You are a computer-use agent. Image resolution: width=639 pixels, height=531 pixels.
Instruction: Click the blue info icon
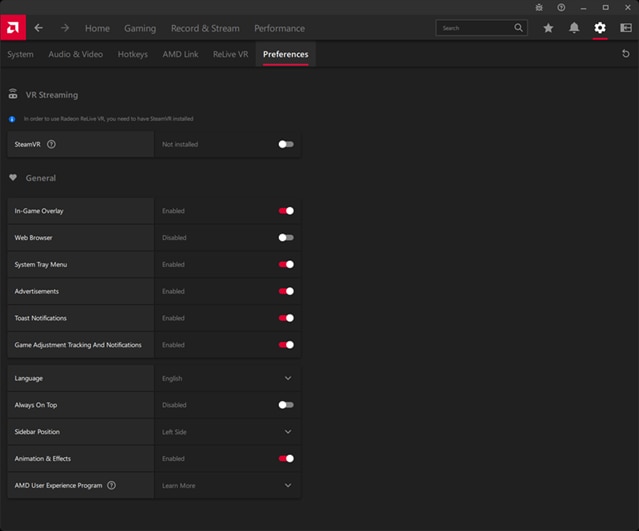coord(12,119)
